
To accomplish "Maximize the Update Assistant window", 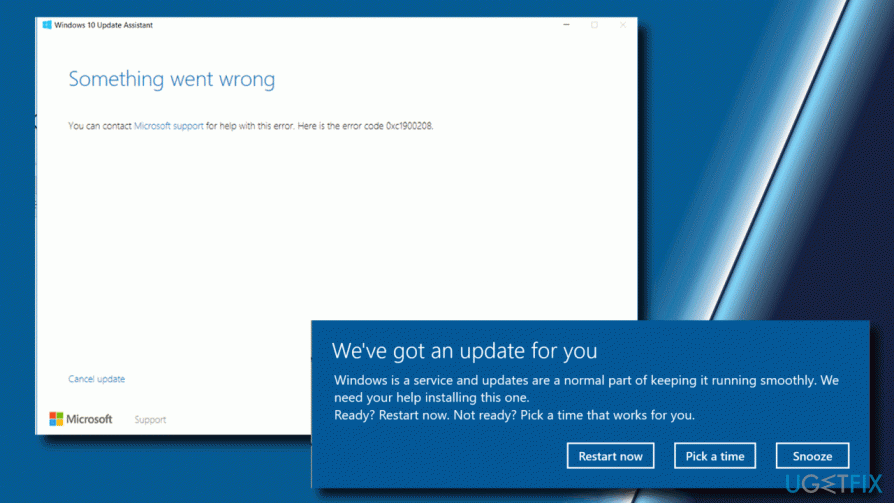I will [594, 25].
